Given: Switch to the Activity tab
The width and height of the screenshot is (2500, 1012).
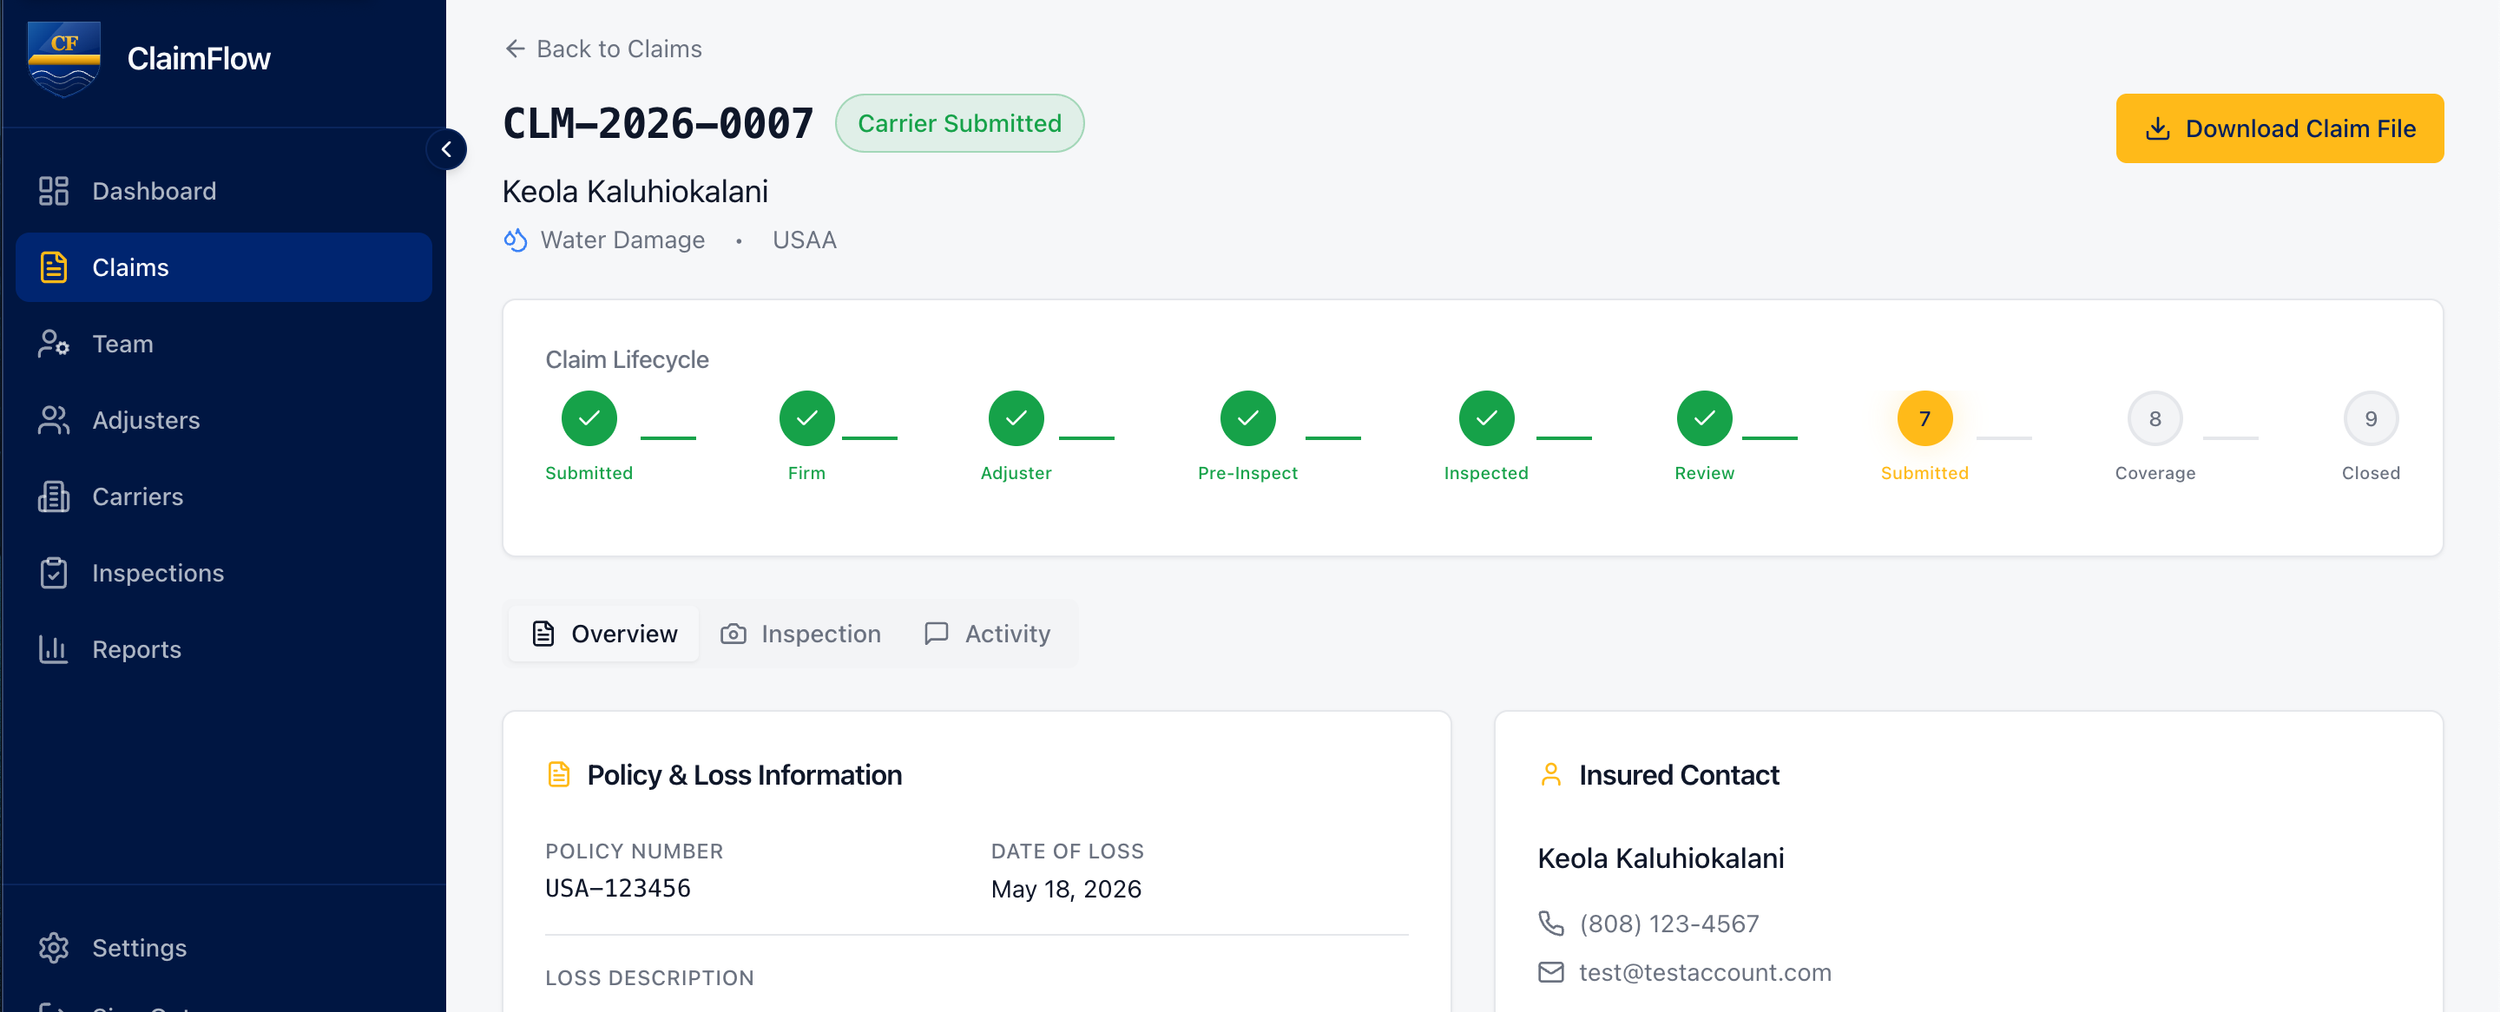Looking at the screenshot, I should 987,634.
